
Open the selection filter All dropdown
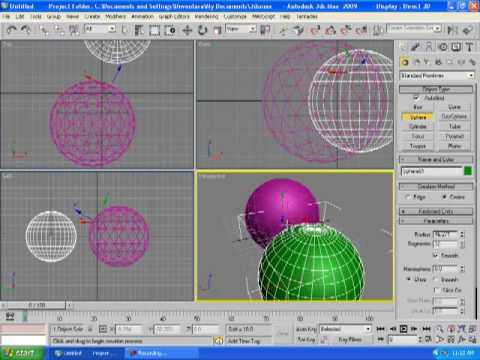pos(100,29)
